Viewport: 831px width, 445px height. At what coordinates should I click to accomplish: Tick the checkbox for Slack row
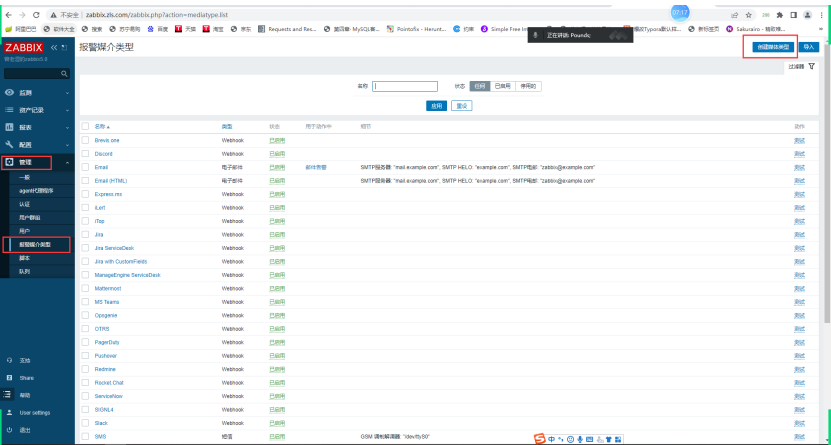(x=85, y=423)
